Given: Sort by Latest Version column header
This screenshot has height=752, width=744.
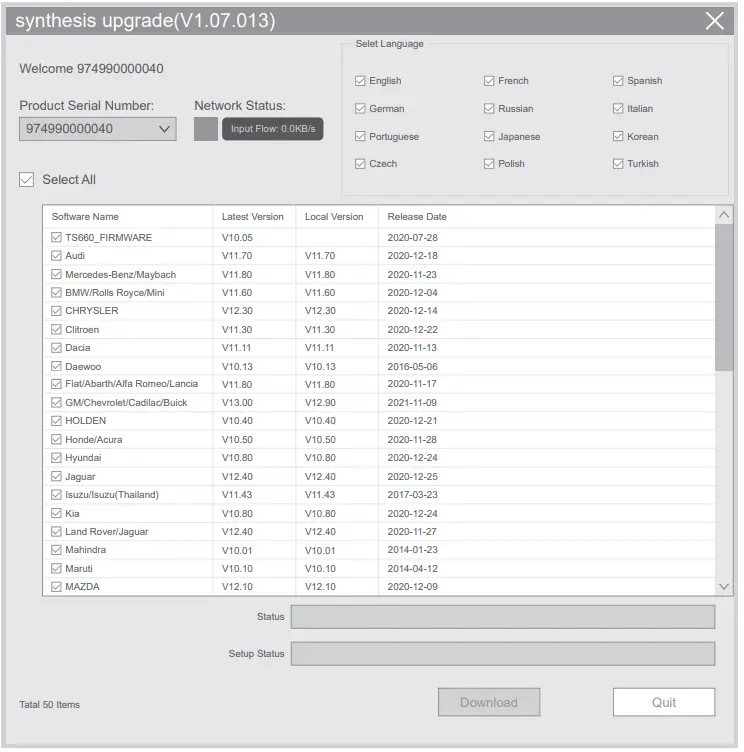Looking at the screenshot, I should tap(254, 217).
